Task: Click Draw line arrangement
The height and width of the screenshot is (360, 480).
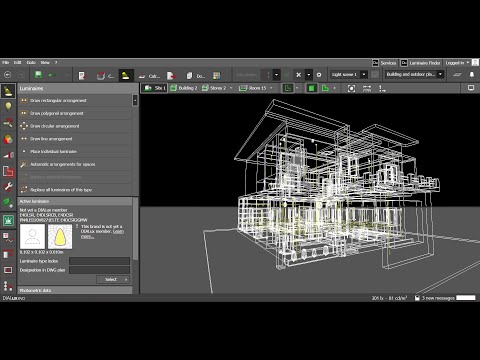Action: click(75, 139)
